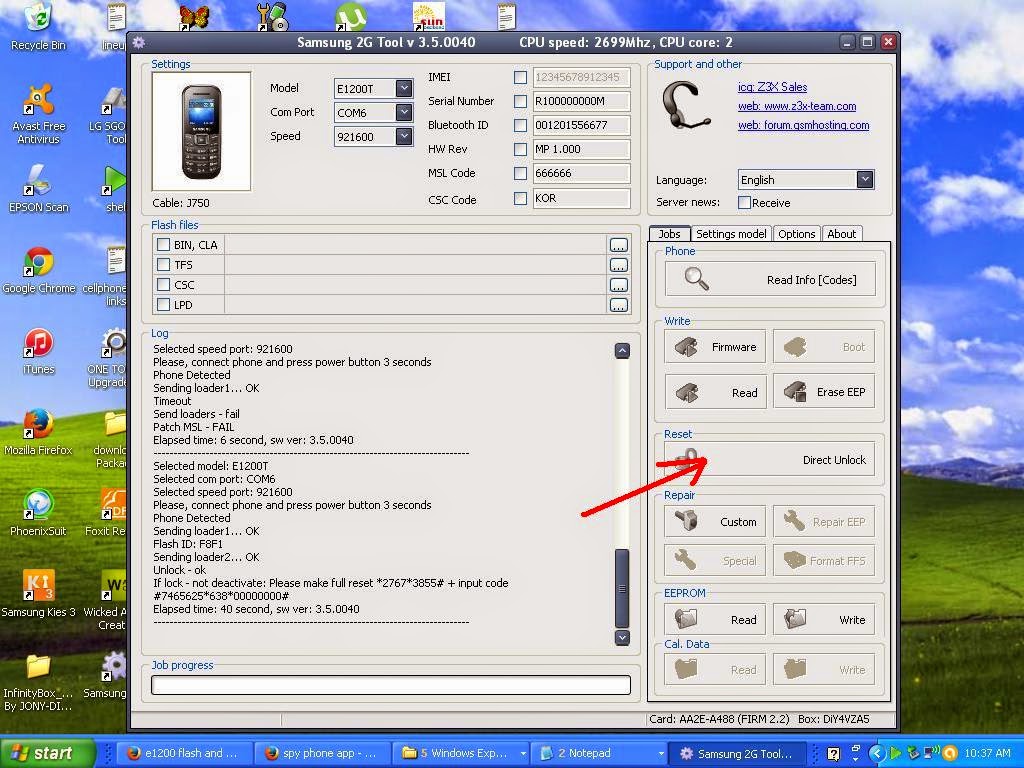Enable the CSC Code checkbox
The height and width of the screenshot is (768, 1024).
pyautogui.click(x=520, y=198)
